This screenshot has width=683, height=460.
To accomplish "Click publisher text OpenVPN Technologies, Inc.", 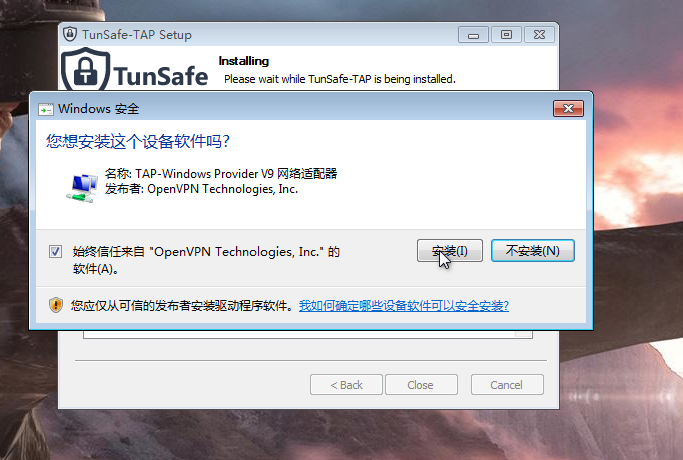I will click(201, 189).
